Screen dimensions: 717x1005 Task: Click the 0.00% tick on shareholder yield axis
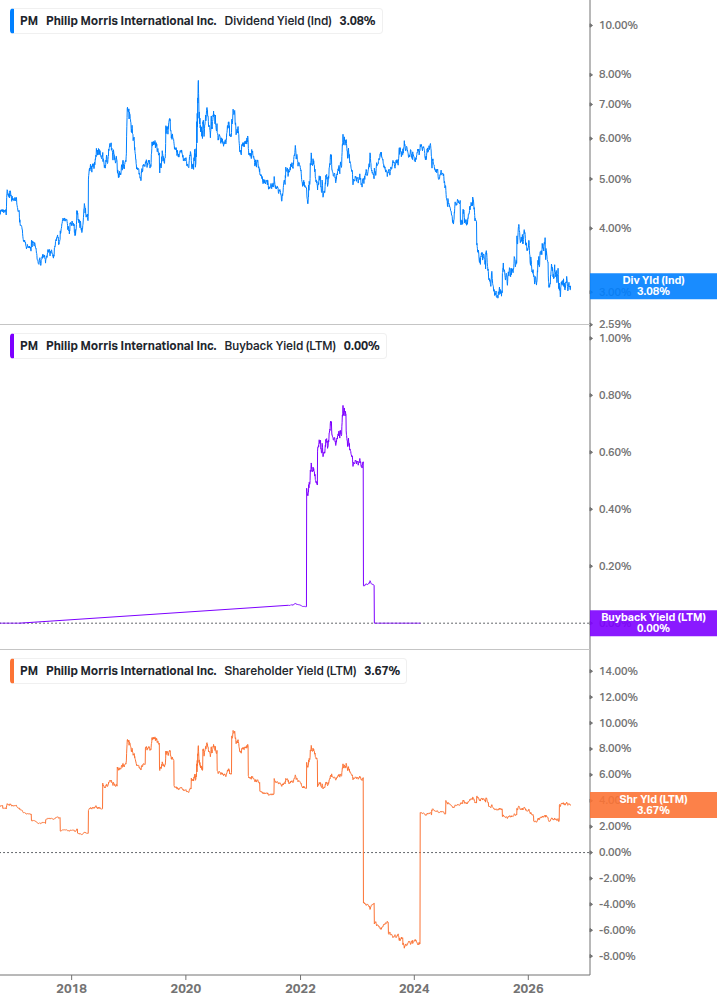coord(615,852)
